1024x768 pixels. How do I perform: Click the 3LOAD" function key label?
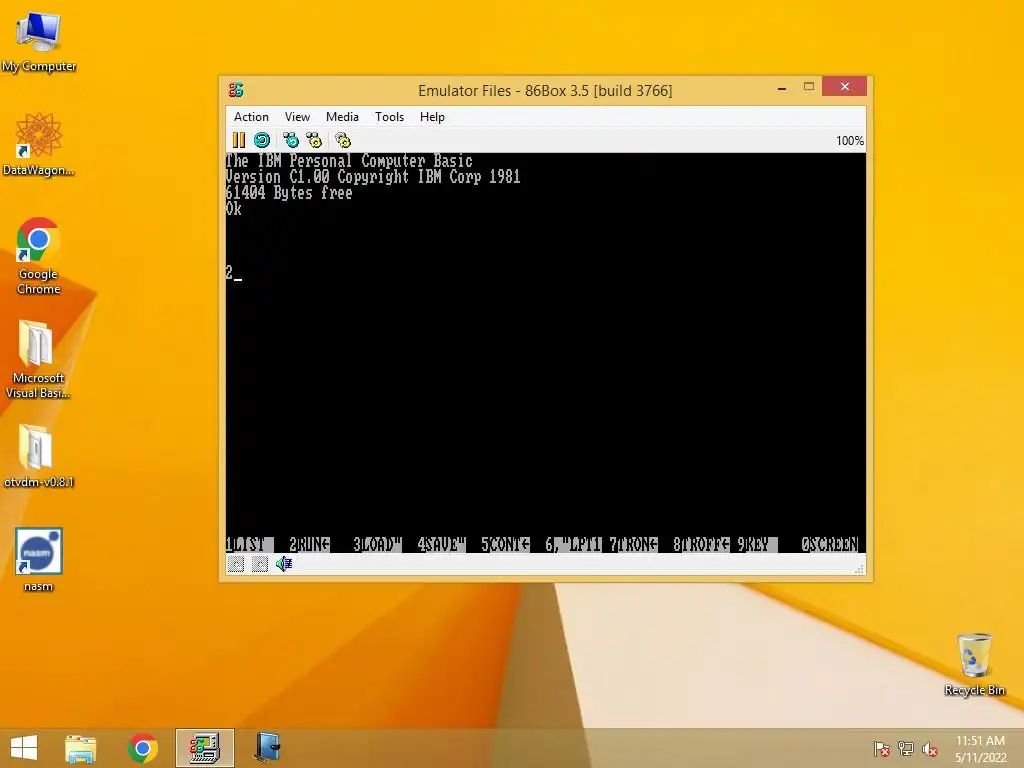click(377, 545)
